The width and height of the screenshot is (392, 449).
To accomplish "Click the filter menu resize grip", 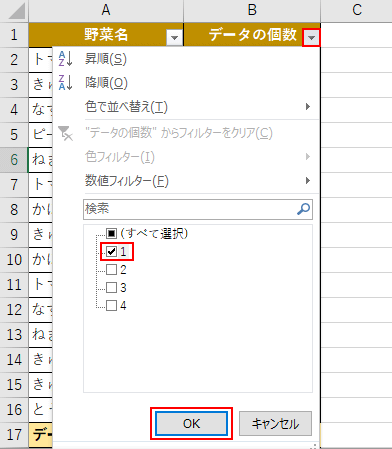I will click(314, 446).
